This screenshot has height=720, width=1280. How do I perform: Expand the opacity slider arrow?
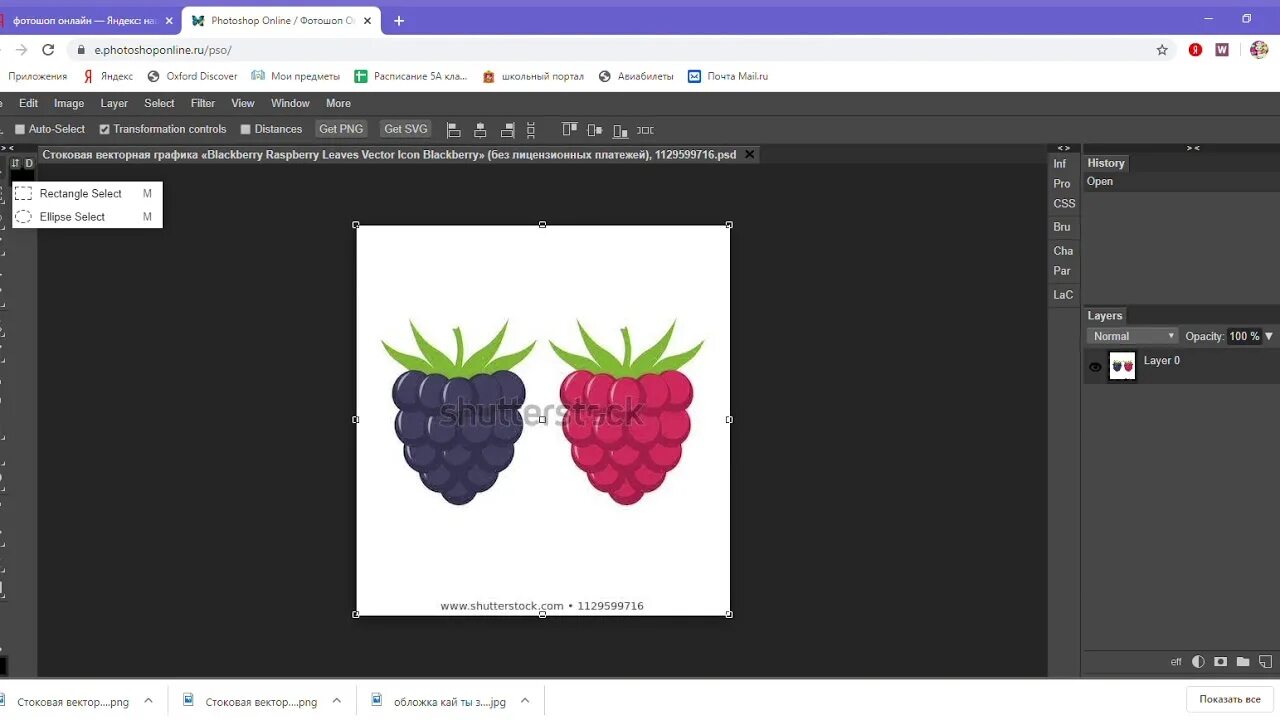[x=1269, y=336]
